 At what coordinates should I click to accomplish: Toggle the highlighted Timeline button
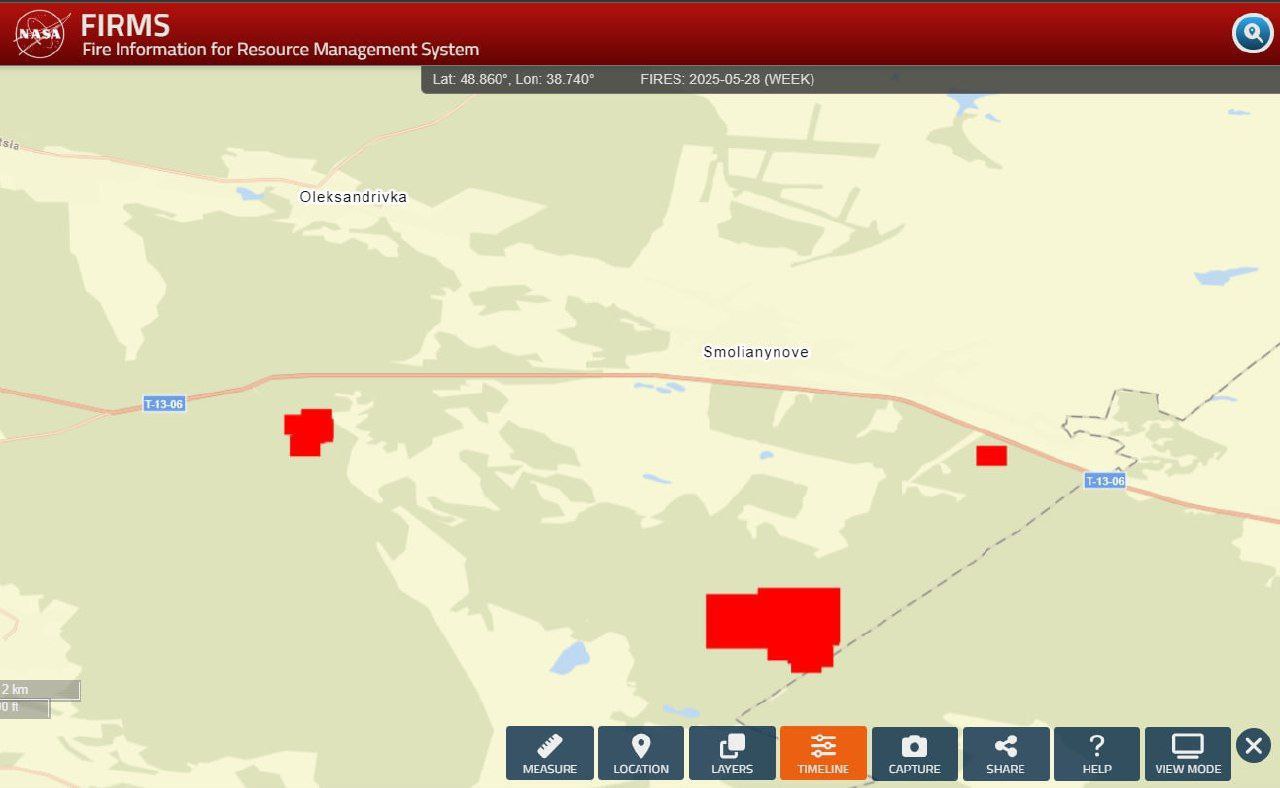click(823, 753)
